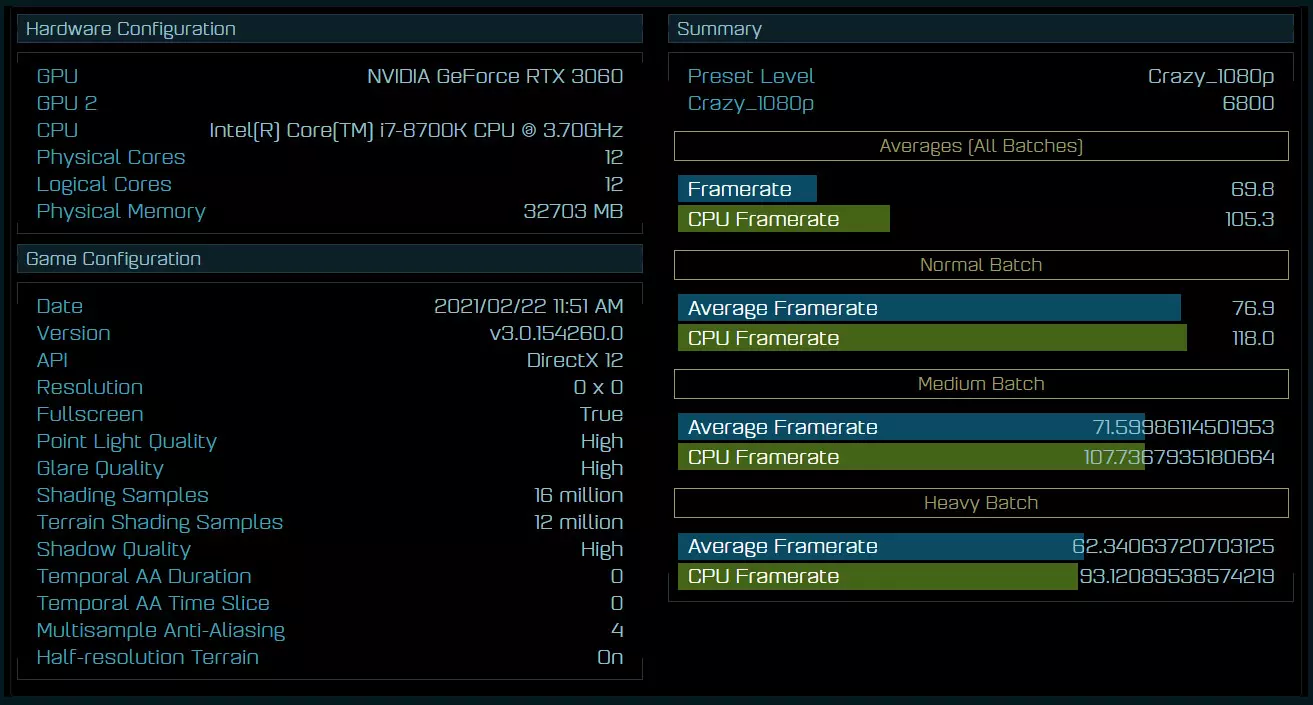Click the Summary panel header
The width and height of the screenshot is (1313, 705).
981,29
